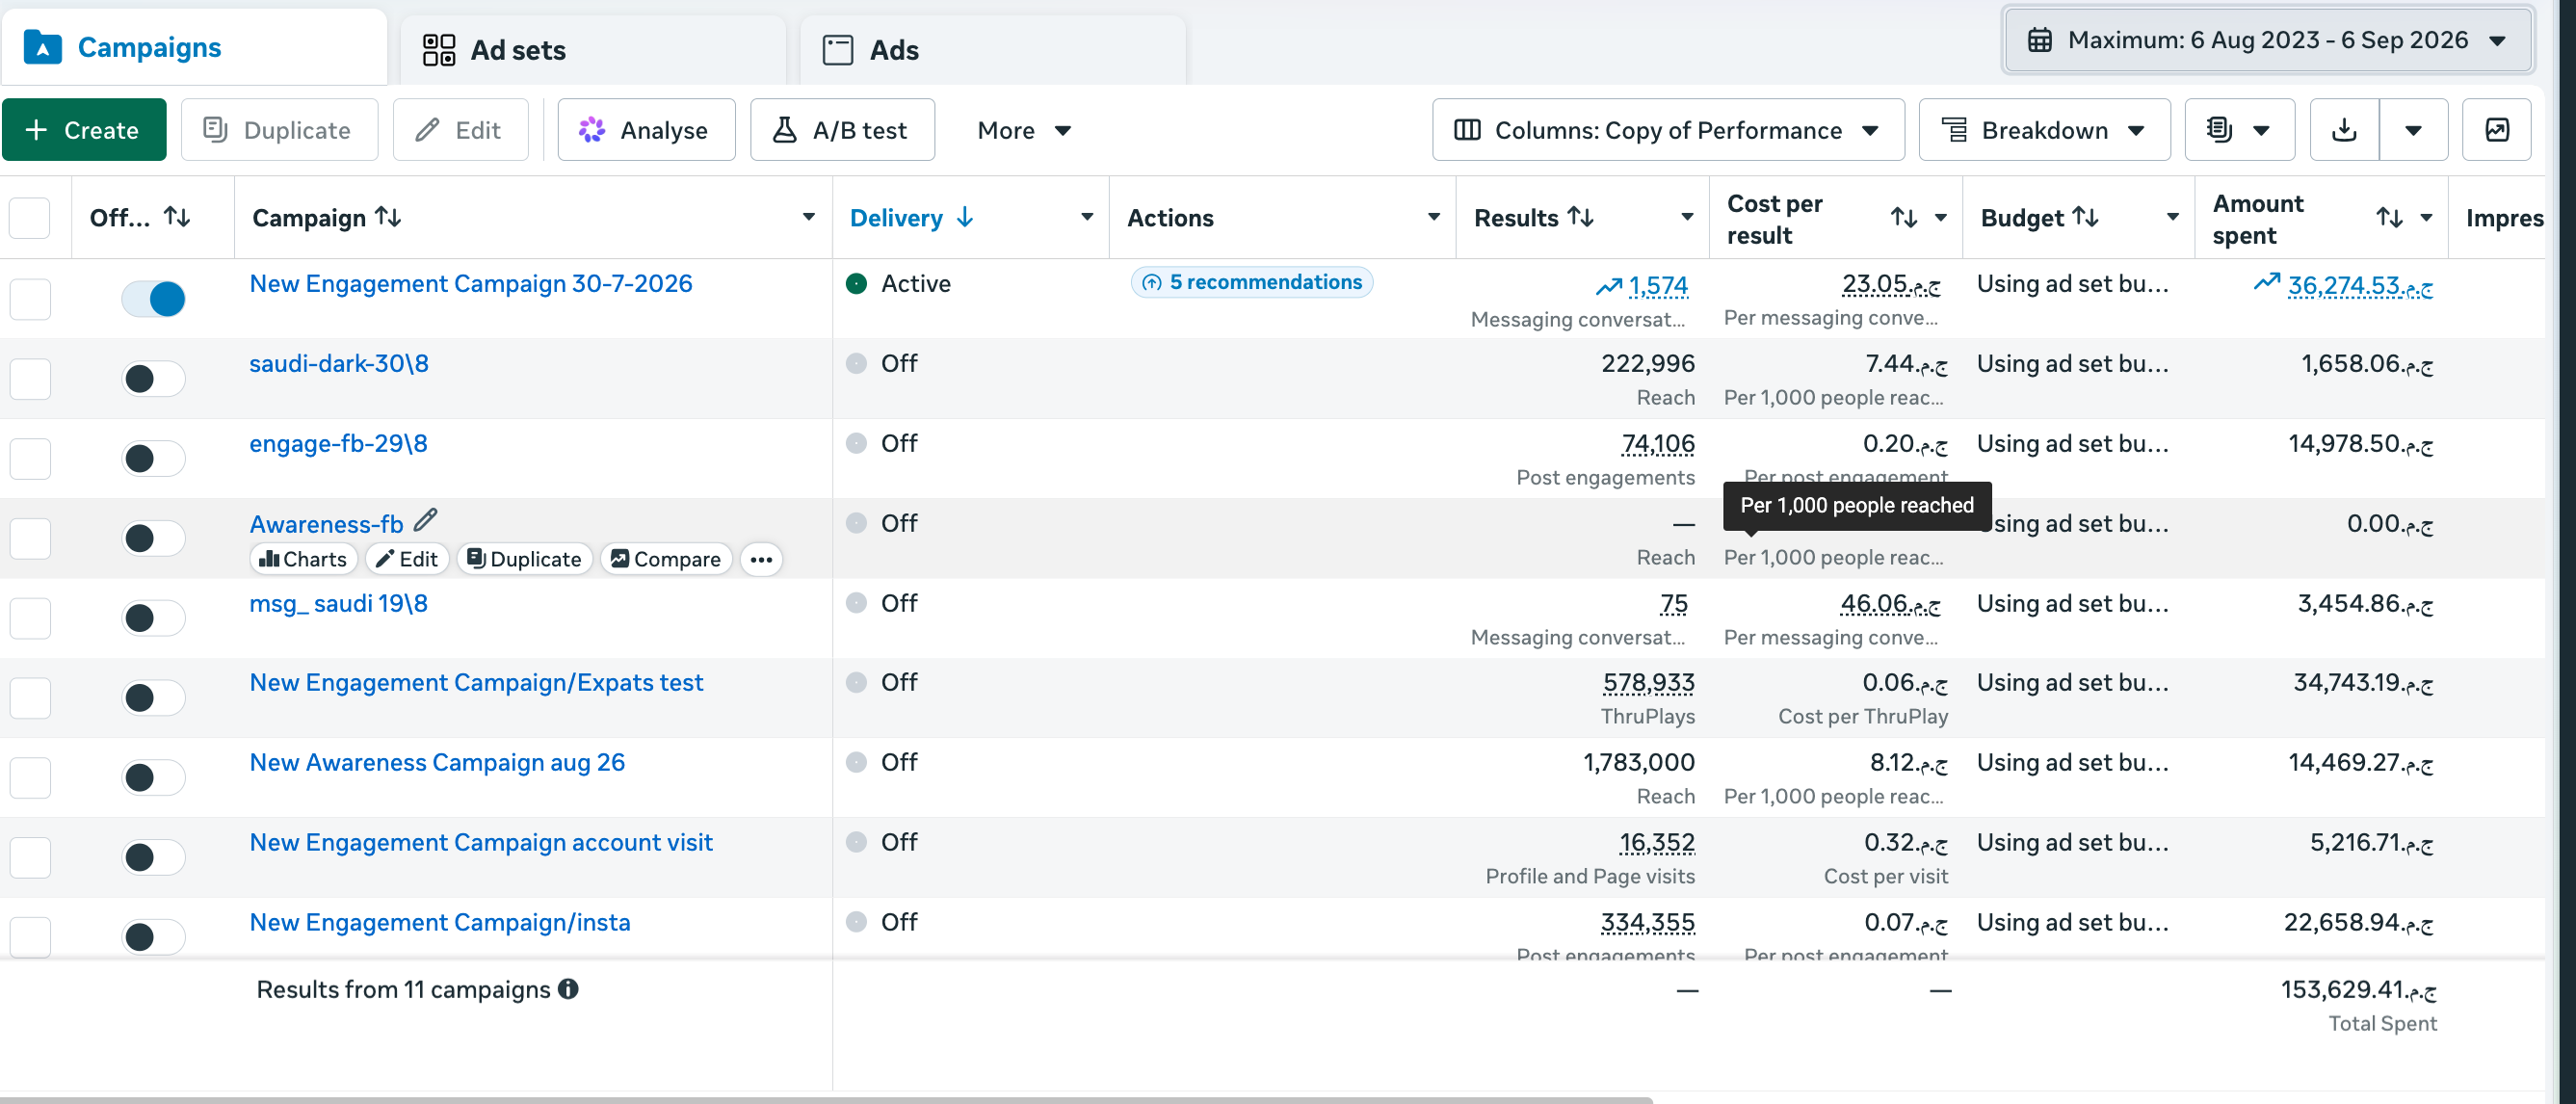Click the 1,574 results value
Screen dimensions: 2576x1104
point(1657,285)
